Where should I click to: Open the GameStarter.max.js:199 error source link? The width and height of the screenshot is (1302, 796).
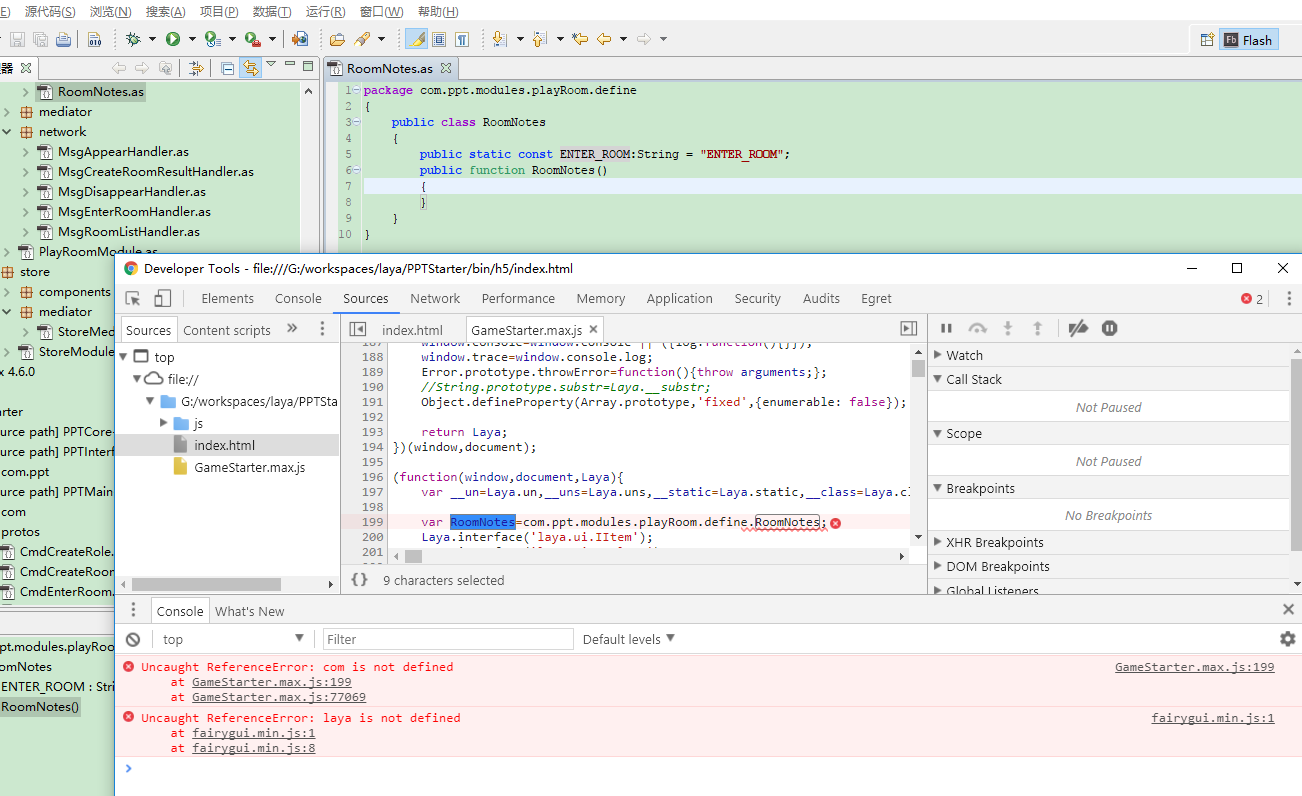[x=1194, y=667]
